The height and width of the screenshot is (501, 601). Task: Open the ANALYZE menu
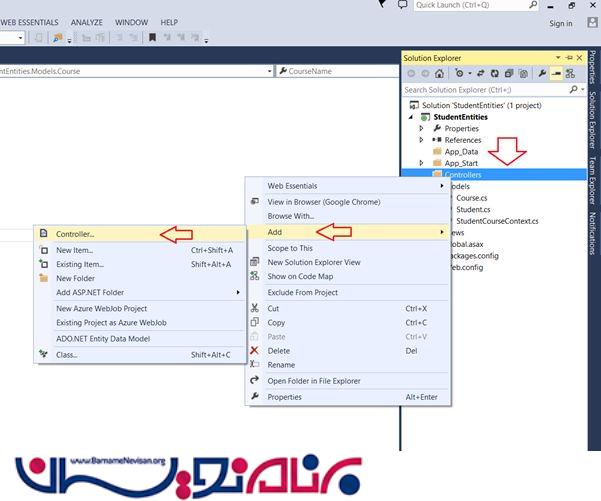[85, 22]
